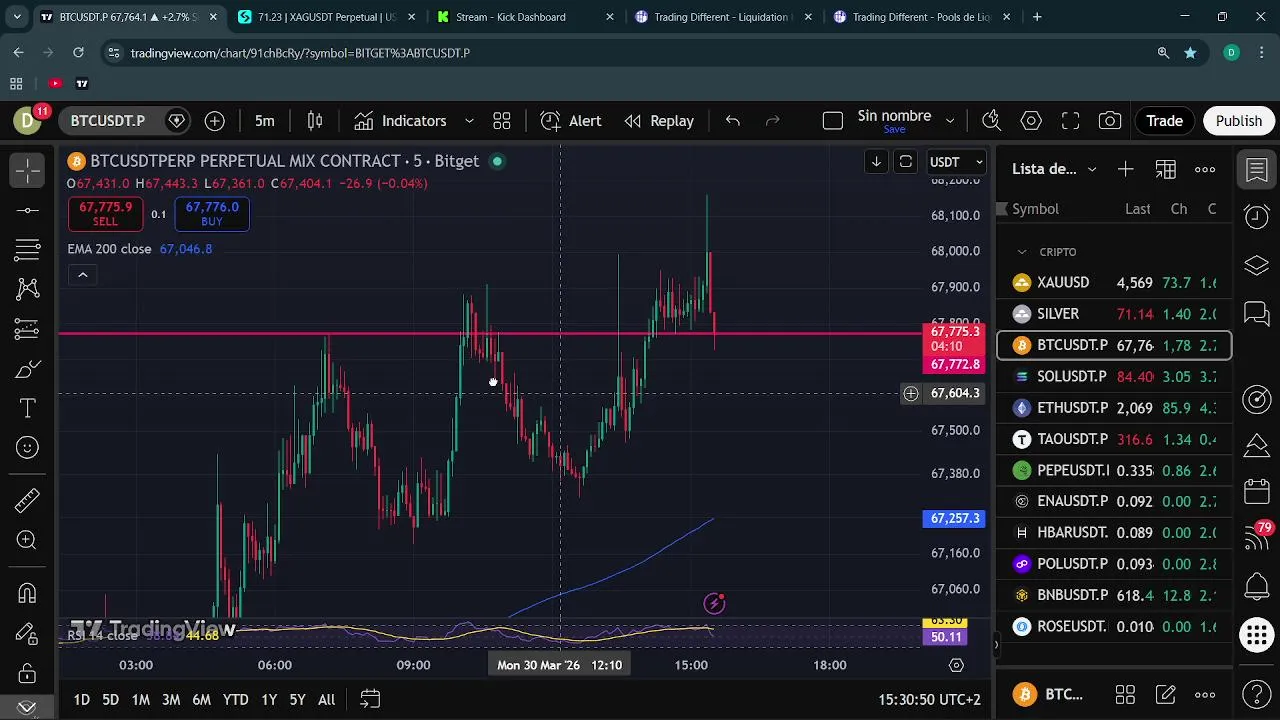1280x720 pixels.
Task: Open the candlestick chart style selector
Action: 315,121
